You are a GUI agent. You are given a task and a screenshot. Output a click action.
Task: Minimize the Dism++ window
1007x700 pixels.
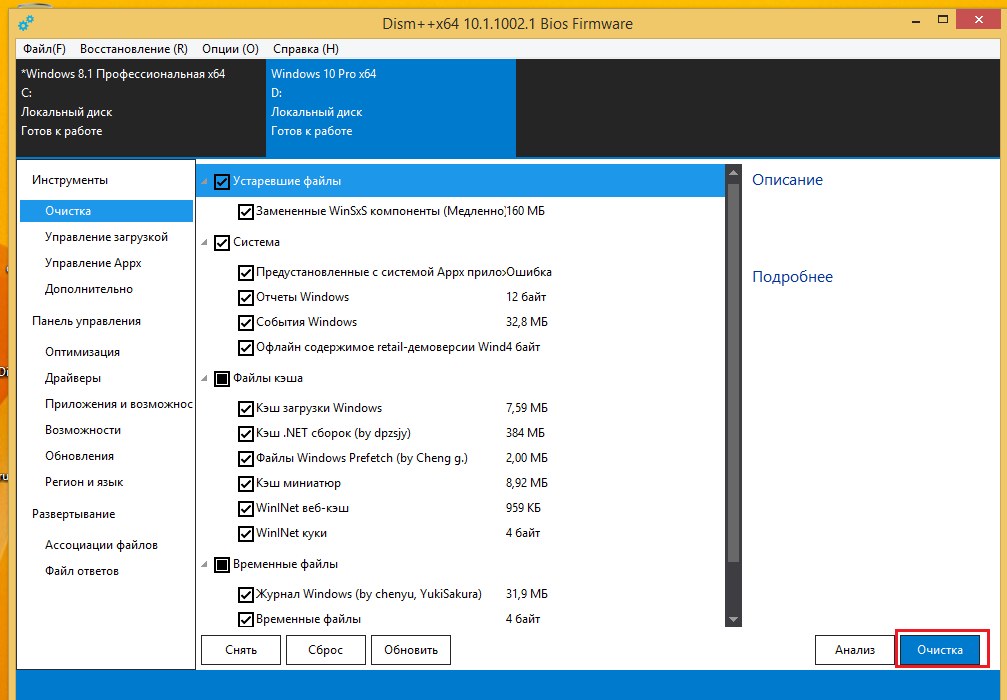pos(916,21)
